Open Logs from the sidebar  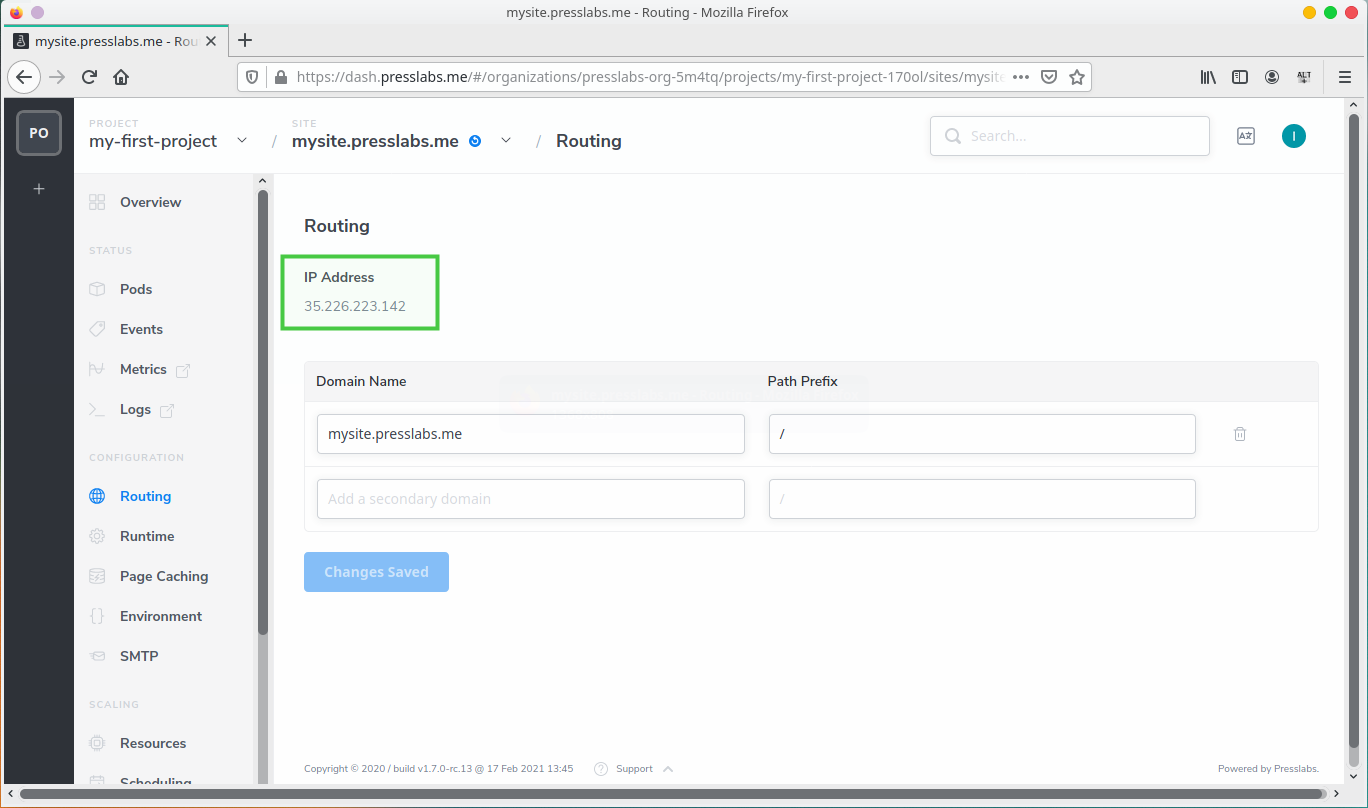(x=135, y=409)
